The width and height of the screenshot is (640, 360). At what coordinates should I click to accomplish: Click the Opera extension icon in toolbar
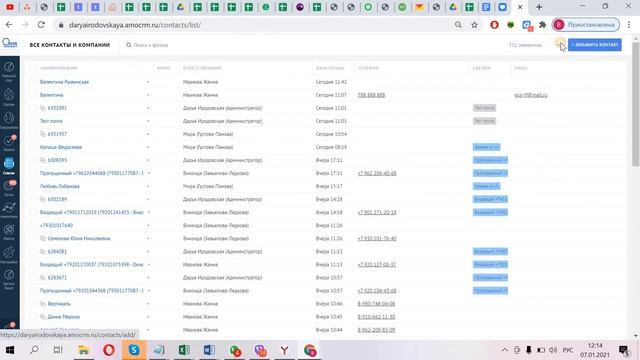(494, 25)
